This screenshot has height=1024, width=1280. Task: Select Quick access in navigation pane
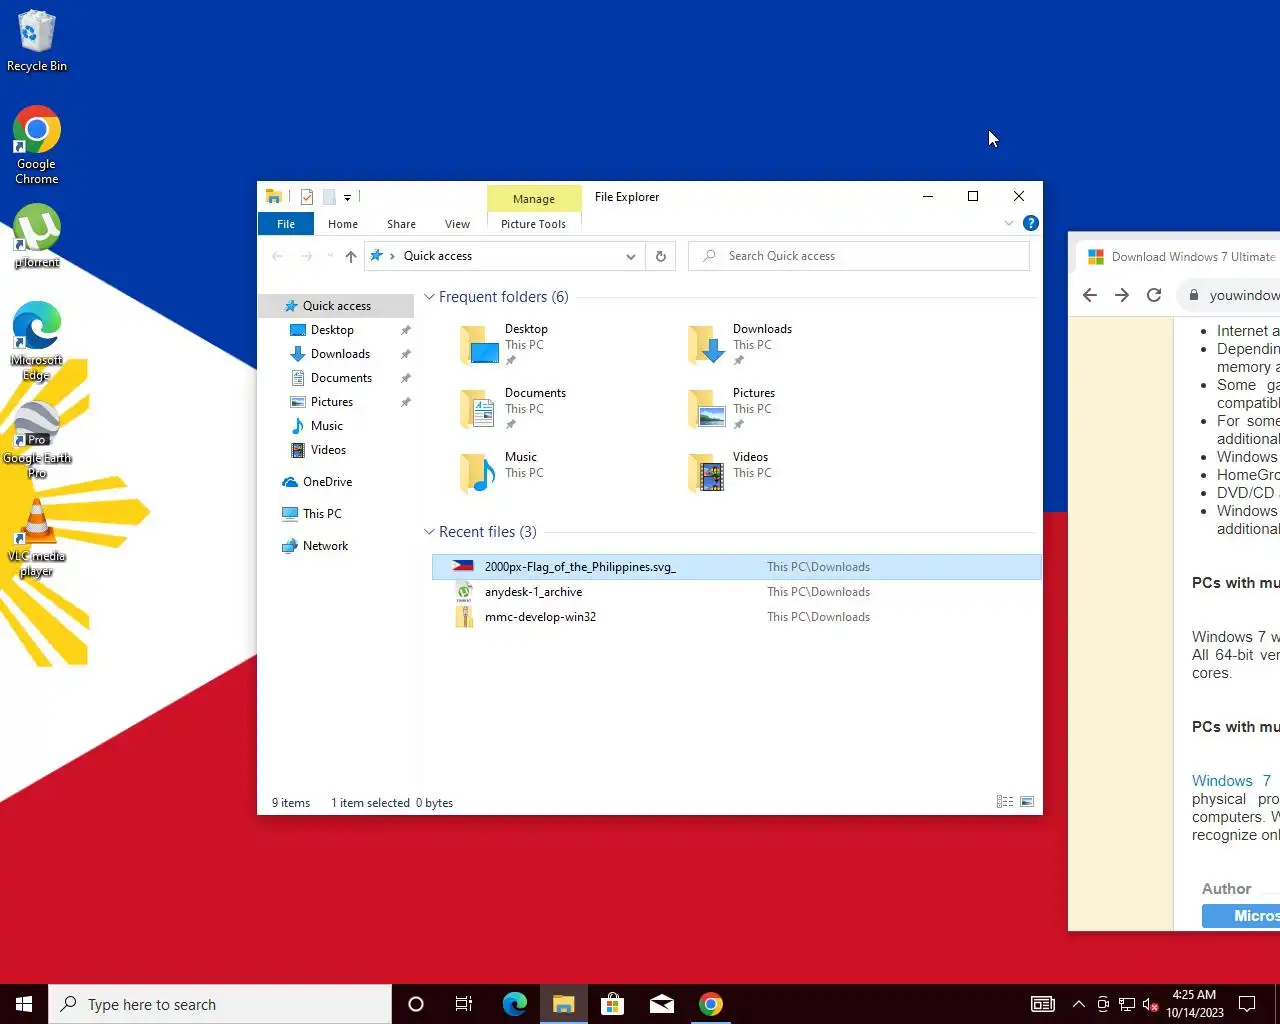pos(336,306)
